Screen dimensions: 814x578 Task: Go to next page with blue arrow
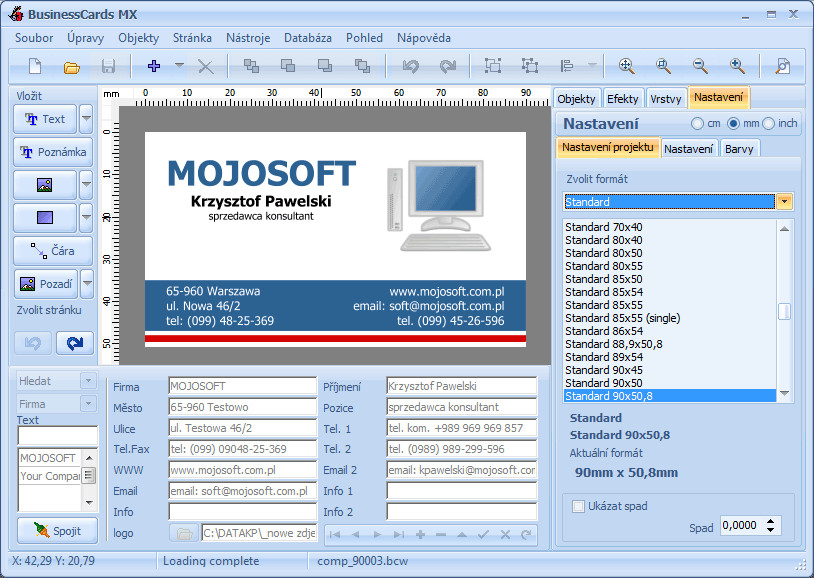click(75, 343)
